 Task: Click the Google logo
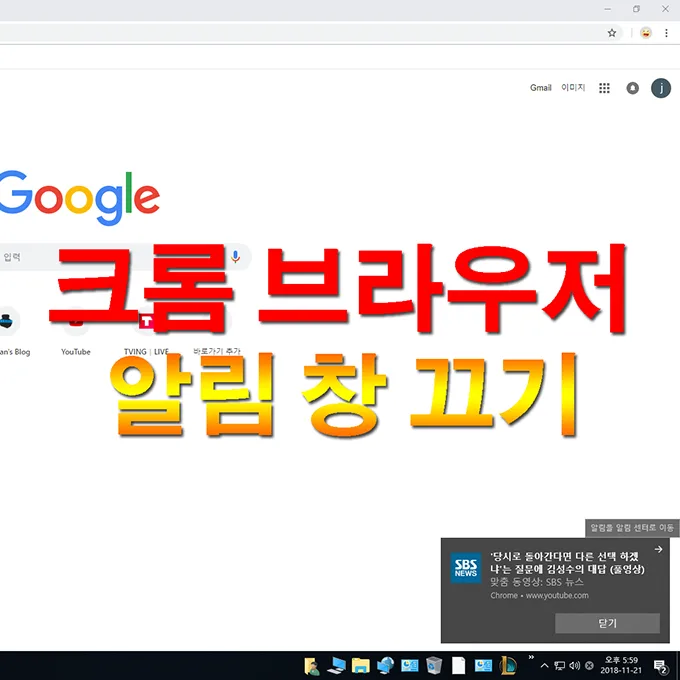79,198
